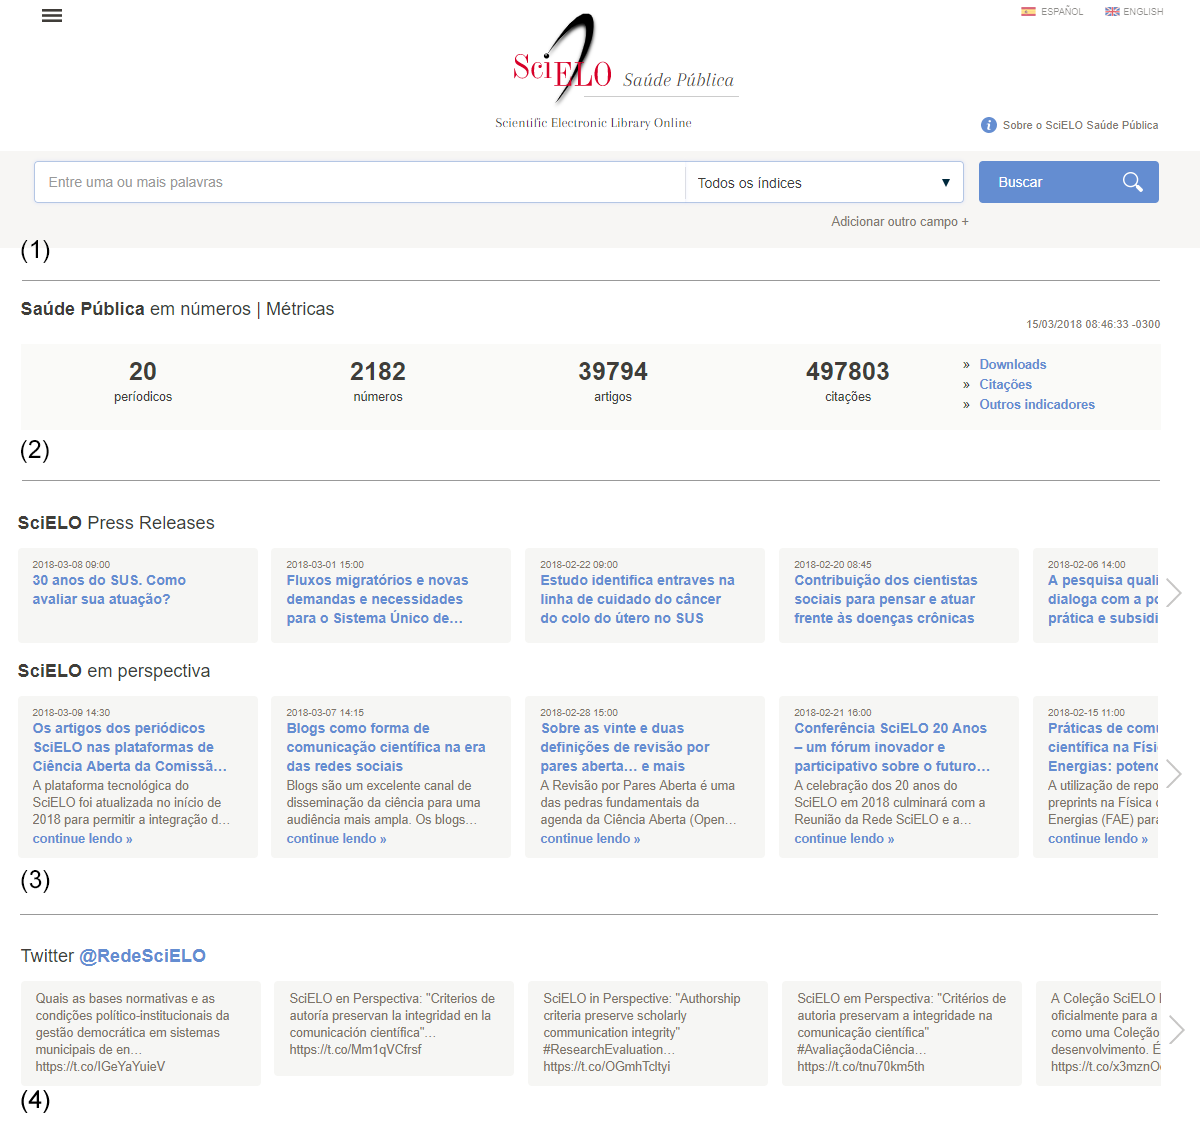Image resolution: width=1200 pixels, height=1136 pixels.
Task: Focus the 'Entre uma ou mais palavras' field
Action: coord(360,182)
